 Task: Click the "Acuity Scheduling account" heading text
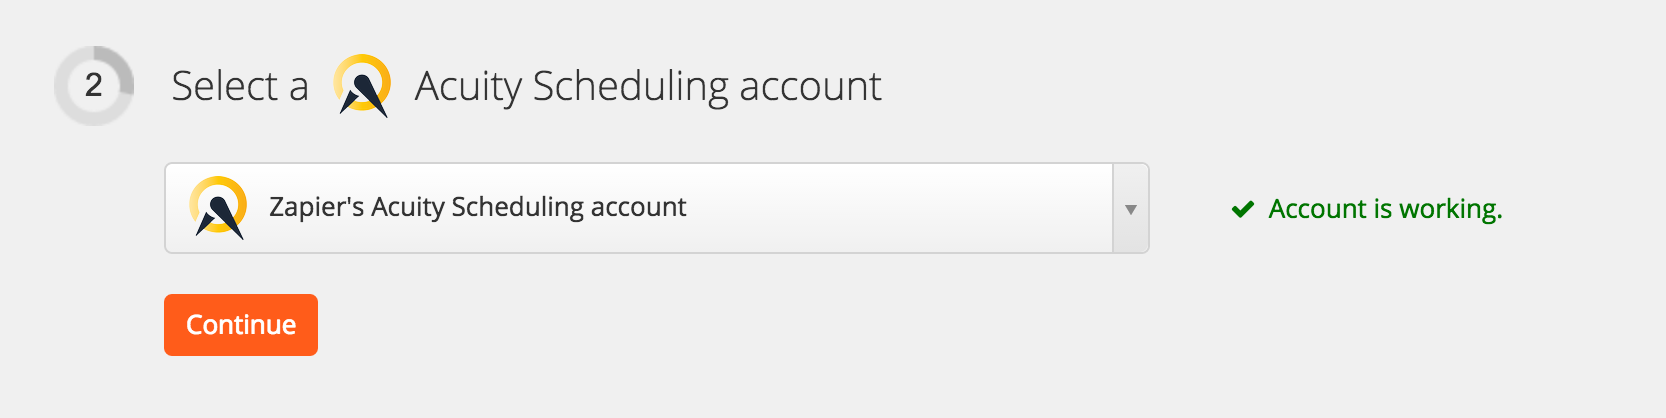click(648, 87)
